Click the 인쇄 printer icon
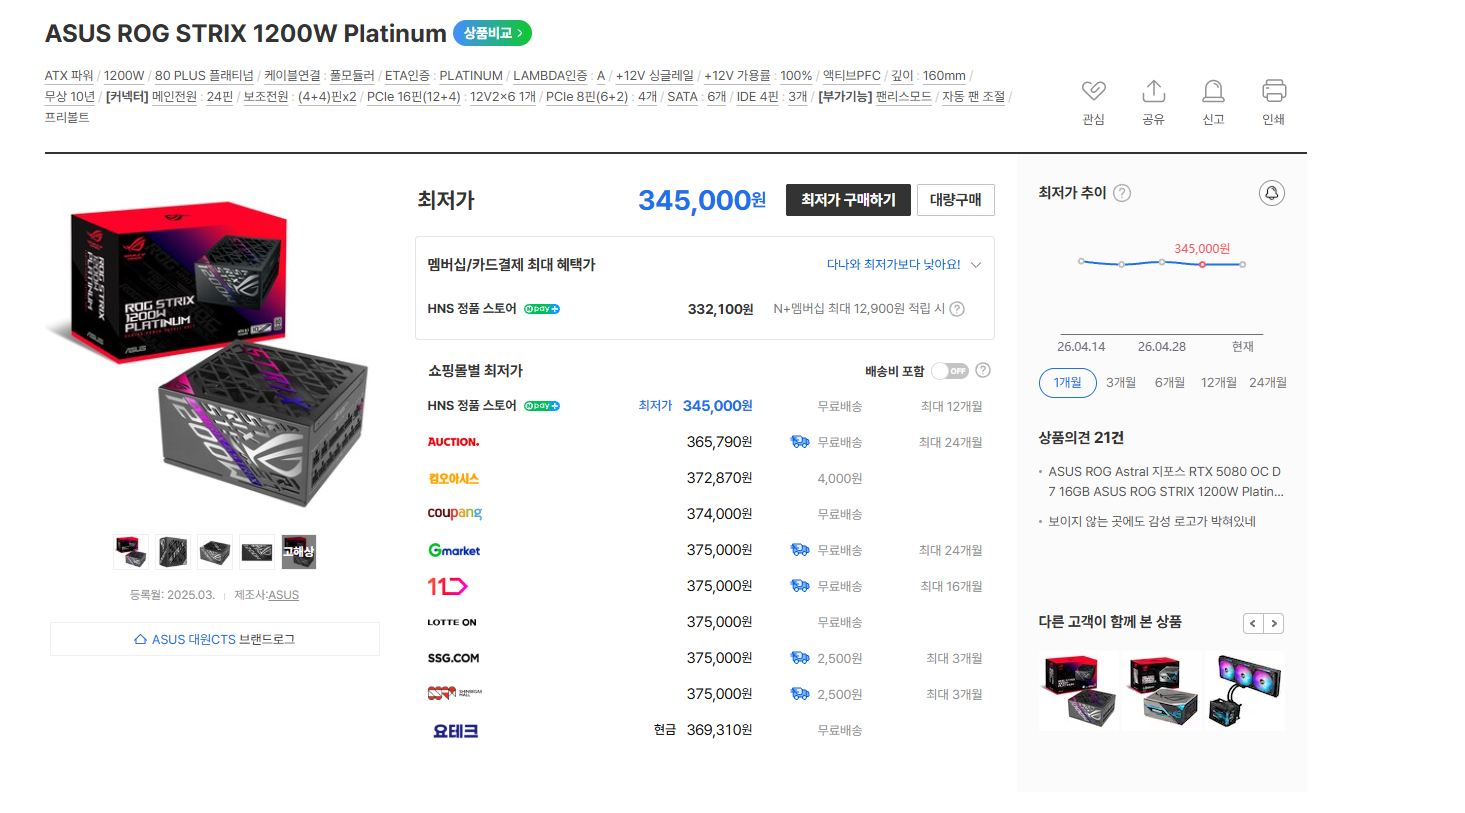The width and height of the screenshot is (1465, 813). coord(1274,91)
